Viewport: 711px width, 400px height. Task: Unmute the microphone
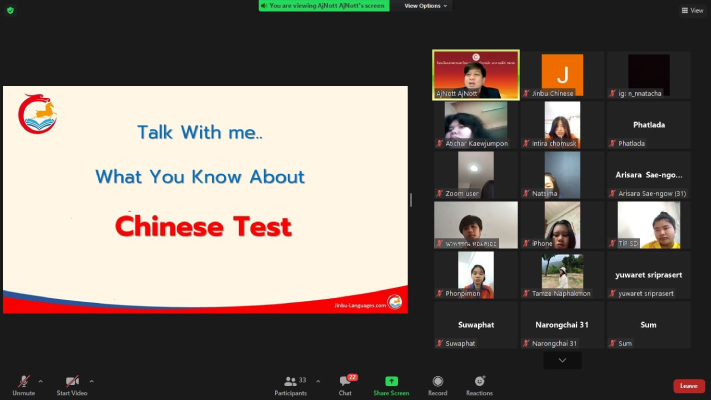coord(23,384)
